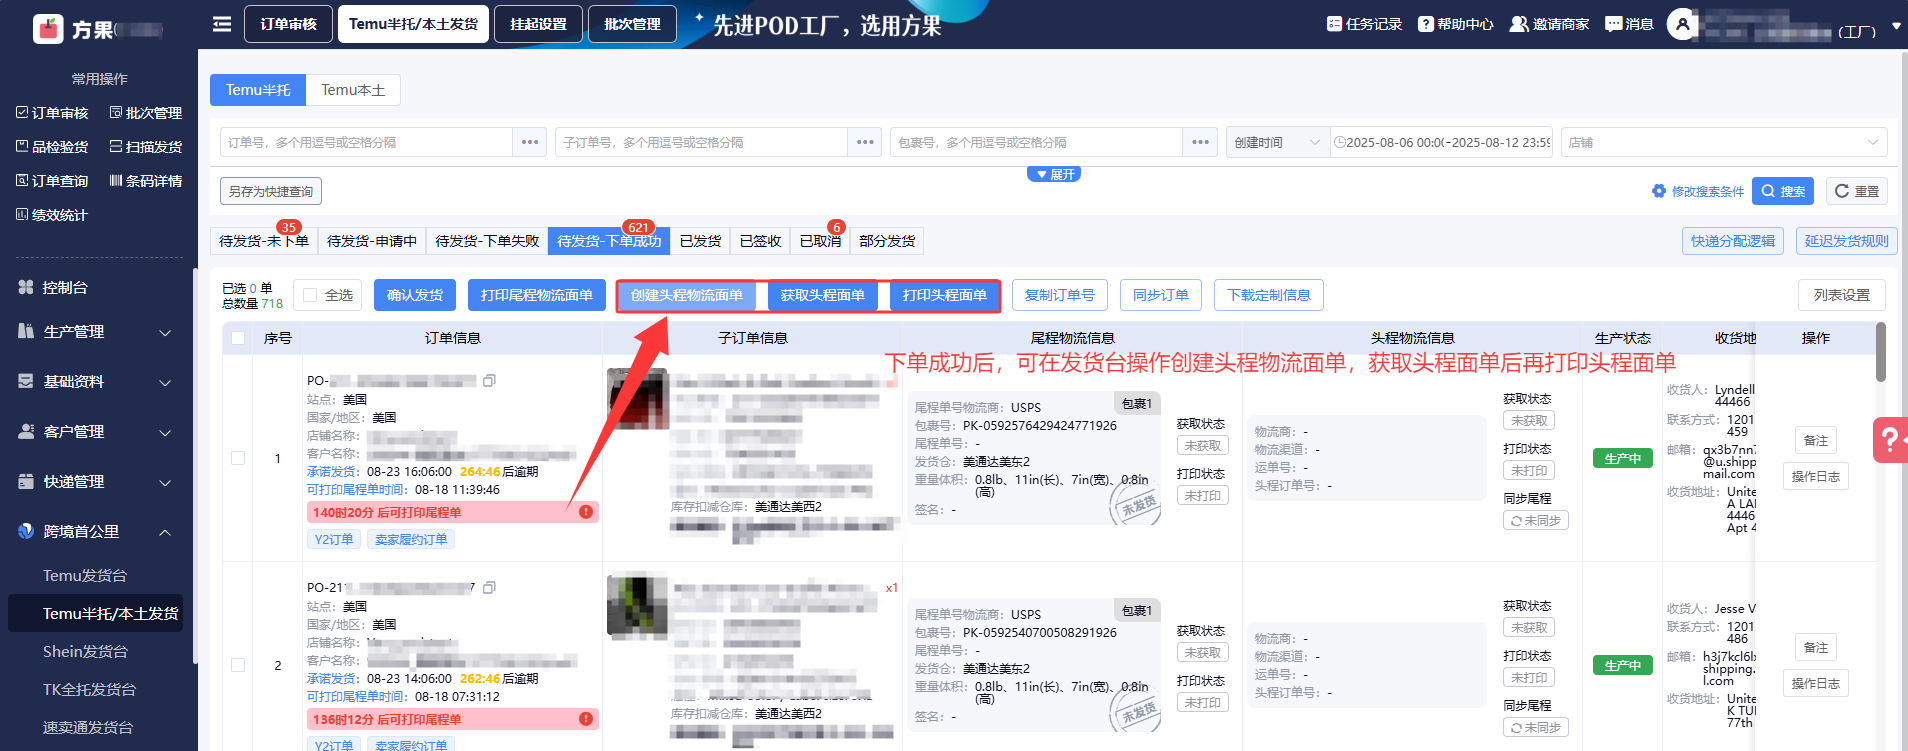Viewport: 1908px width, 751px height.
Task: Open 扫描发货 shortcut in sidebar
Action: coord(146,147)
